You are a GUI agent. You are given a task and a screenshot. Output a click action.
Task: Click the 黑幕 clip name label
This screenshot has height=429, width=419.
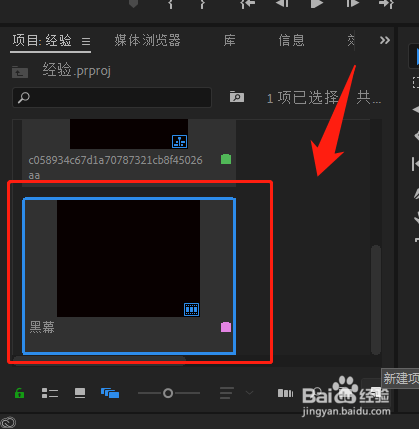click(42, 327)
